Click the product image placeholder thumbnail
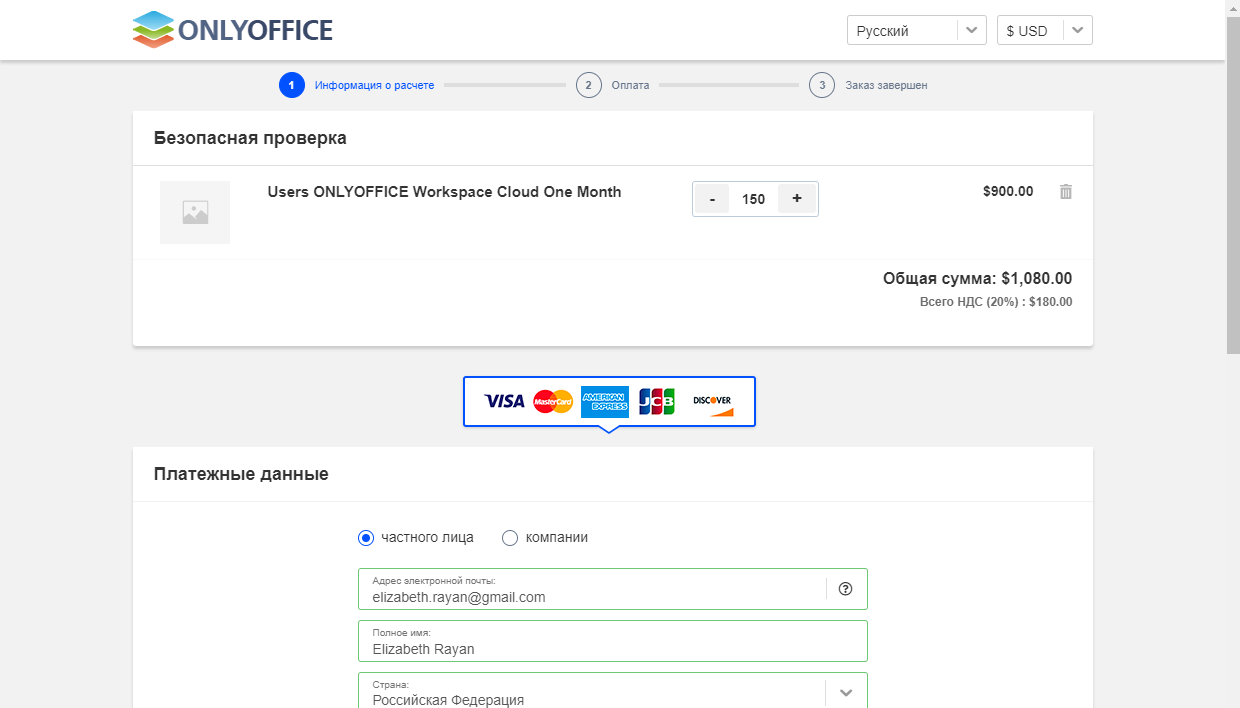 point(195,212)
